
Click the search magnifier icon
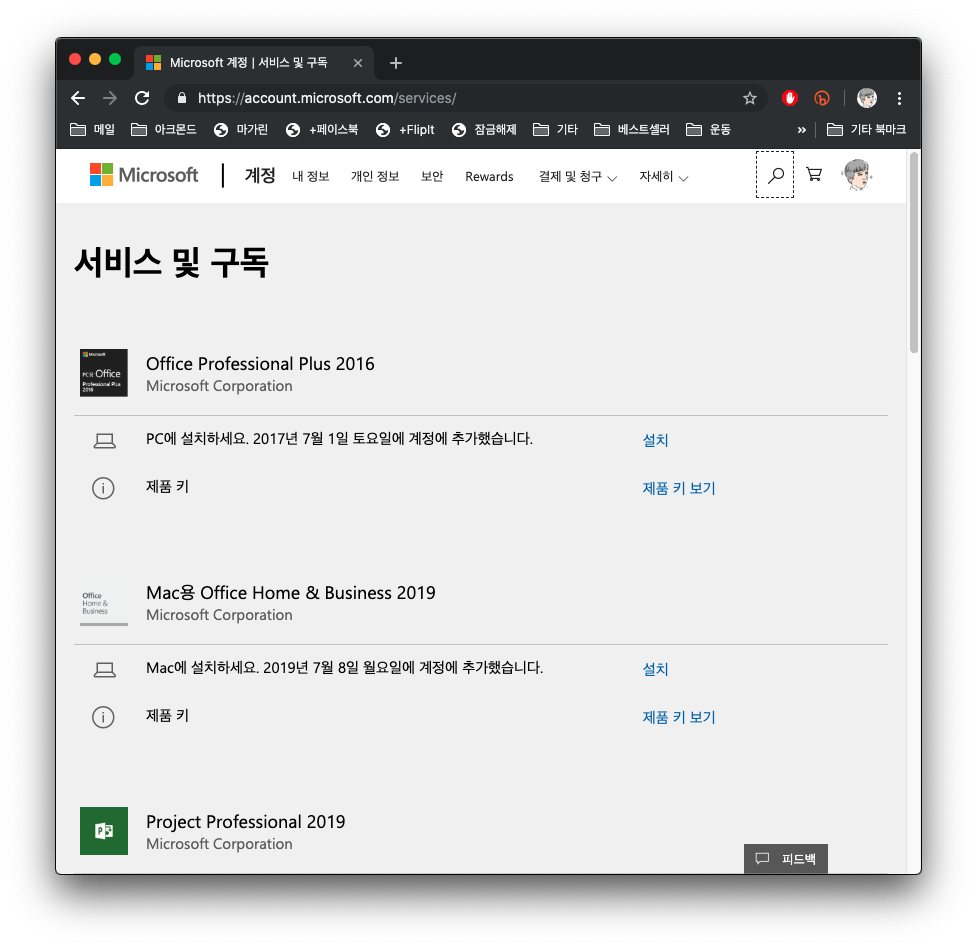coord(775,175)
